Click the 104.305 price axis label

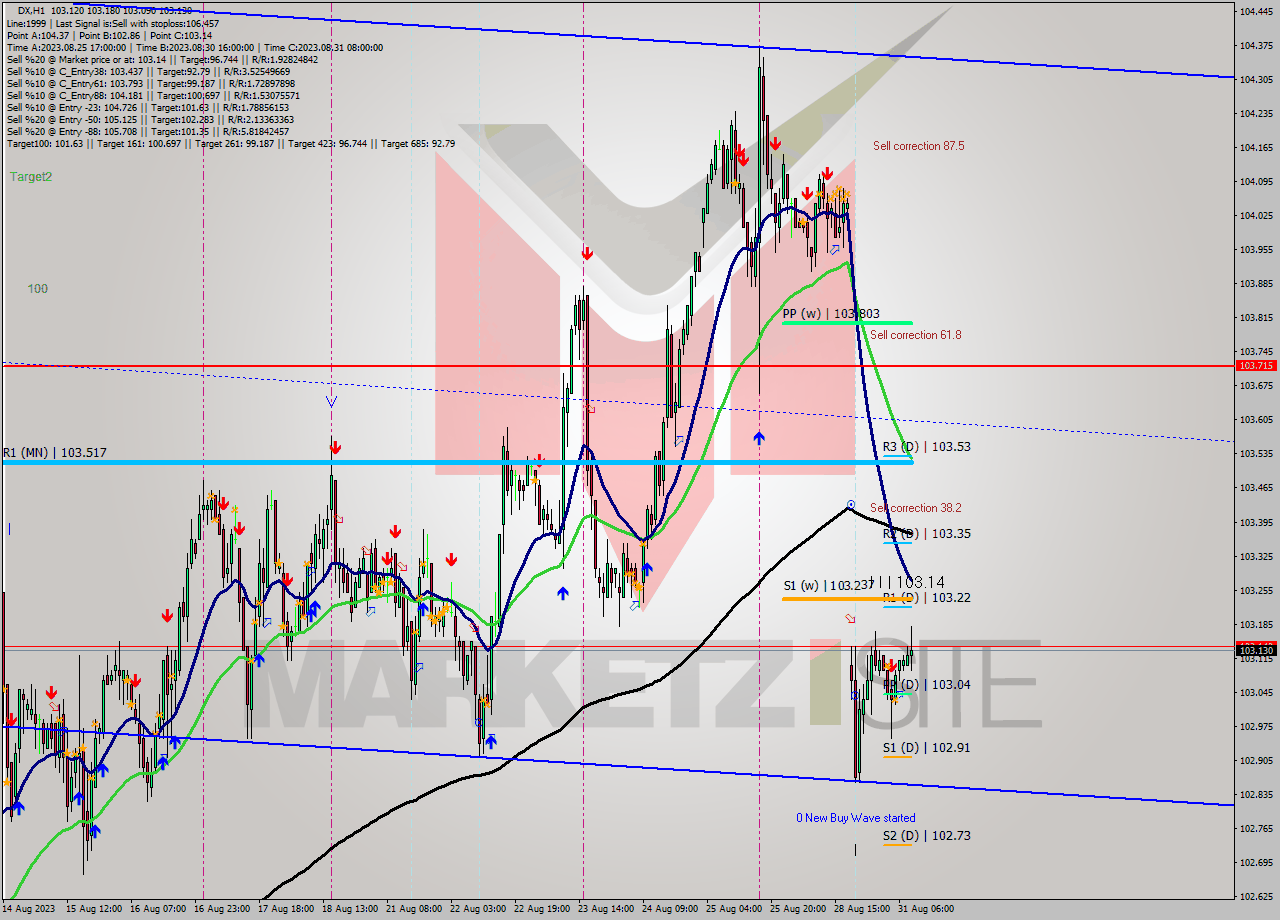pyautogui.click(x=1256, y=79)
